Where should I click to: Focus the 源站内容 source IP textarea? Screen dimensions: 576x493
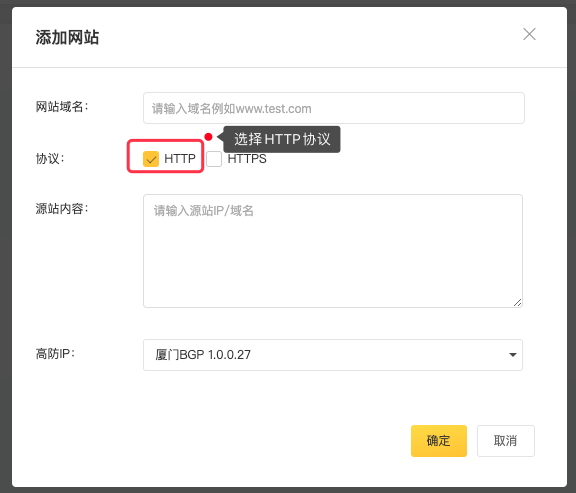tap(333, 251)
